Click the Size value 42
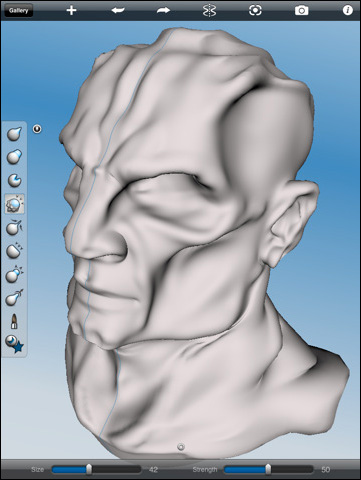The width and height of the screenshot is (361, 480). tap(153, 470)
